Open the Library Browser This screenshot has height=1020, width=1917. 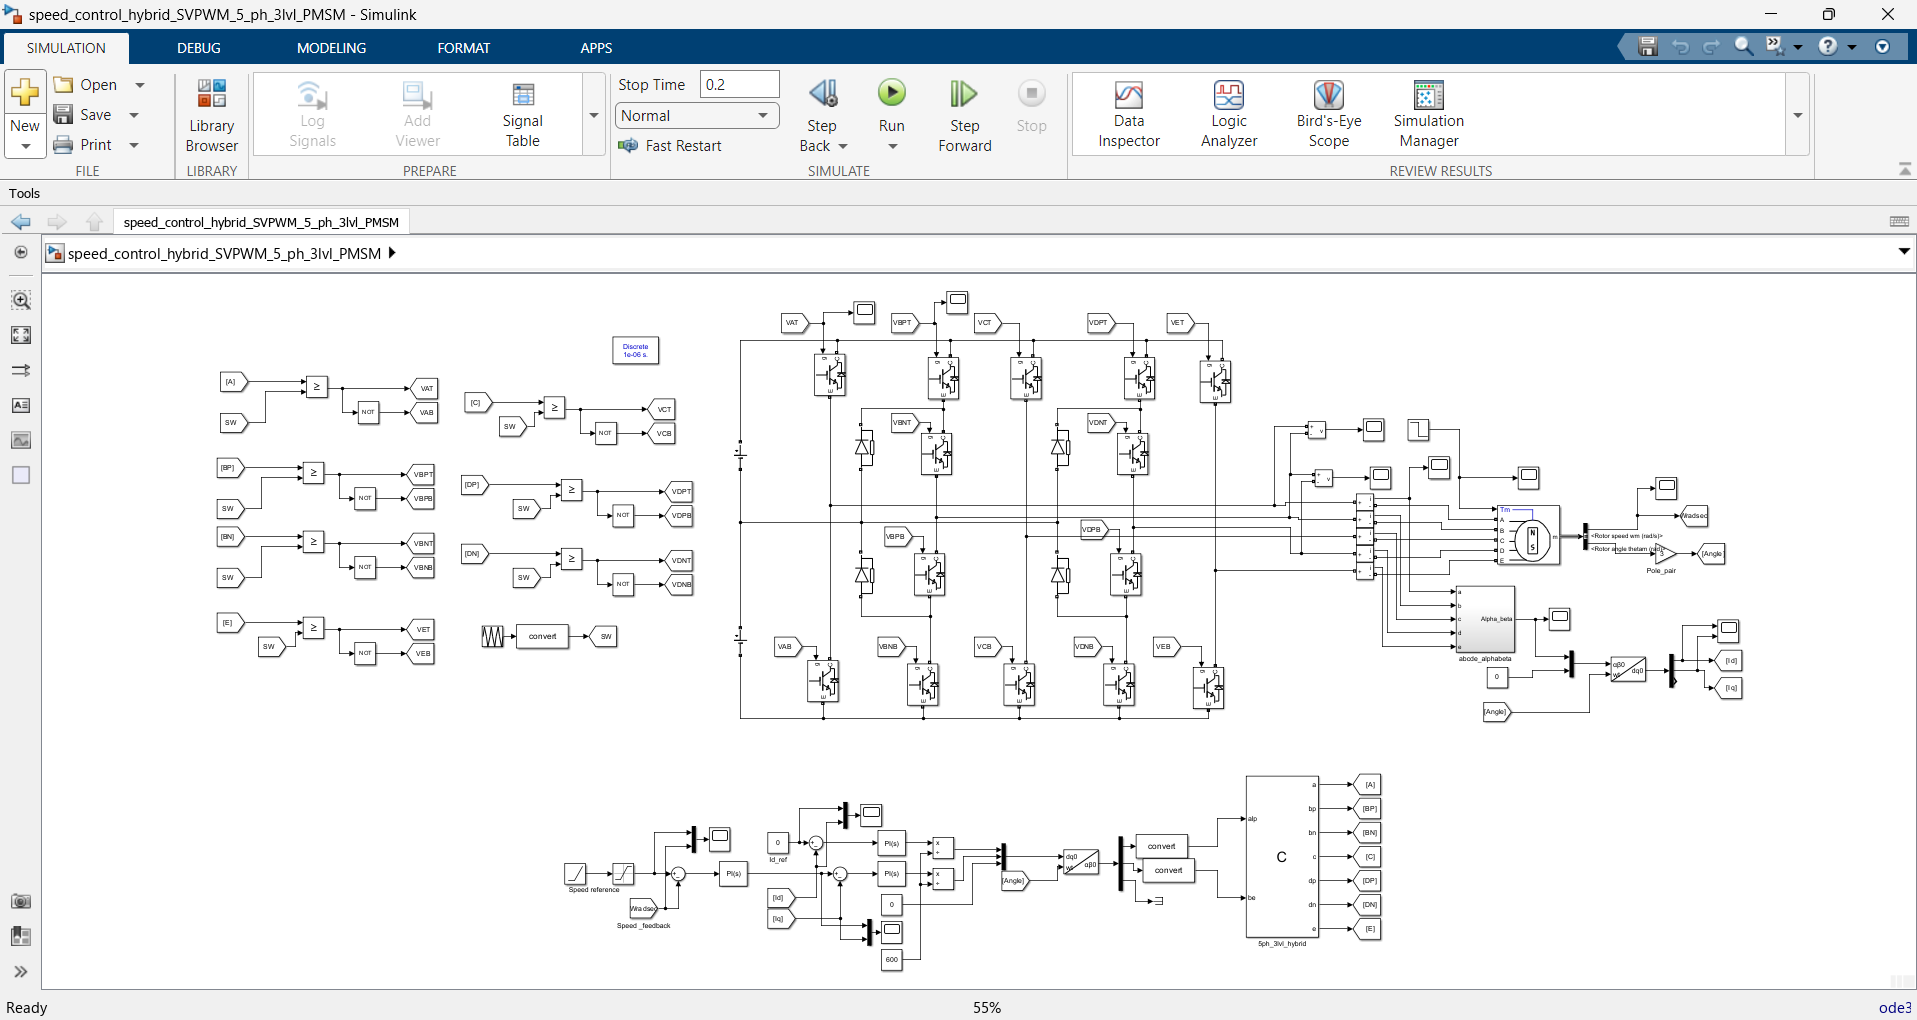tap(211, 115)
